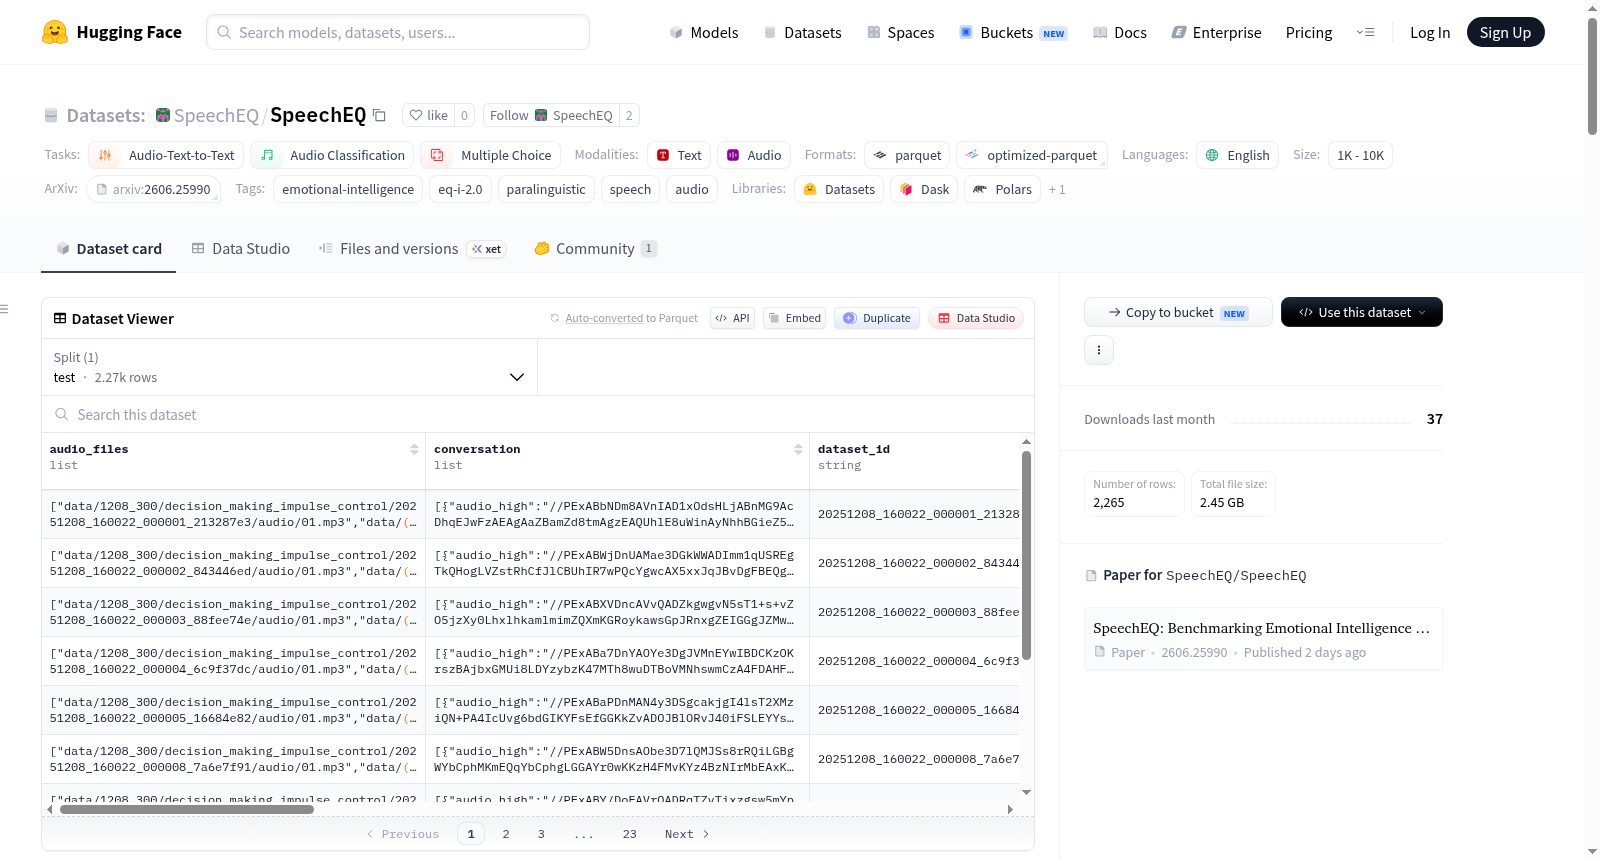Duplicate this dataset
The height and width of the screenshot is (861, 1600).
pyautogui.click(x=877, y=318)
